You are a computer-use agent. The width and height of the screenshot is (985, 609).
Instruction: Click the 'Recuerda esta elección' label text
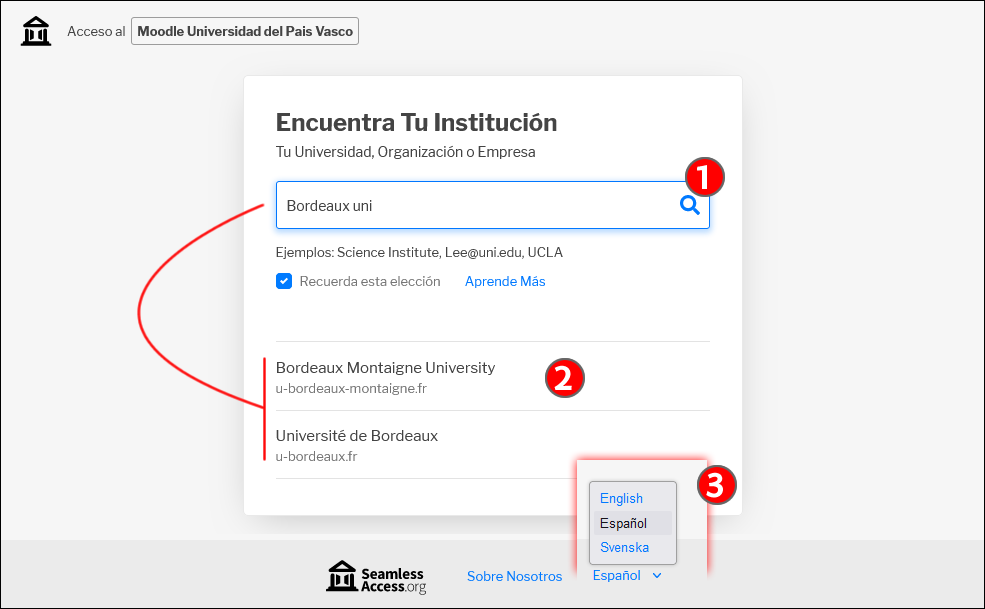[370, 282]
